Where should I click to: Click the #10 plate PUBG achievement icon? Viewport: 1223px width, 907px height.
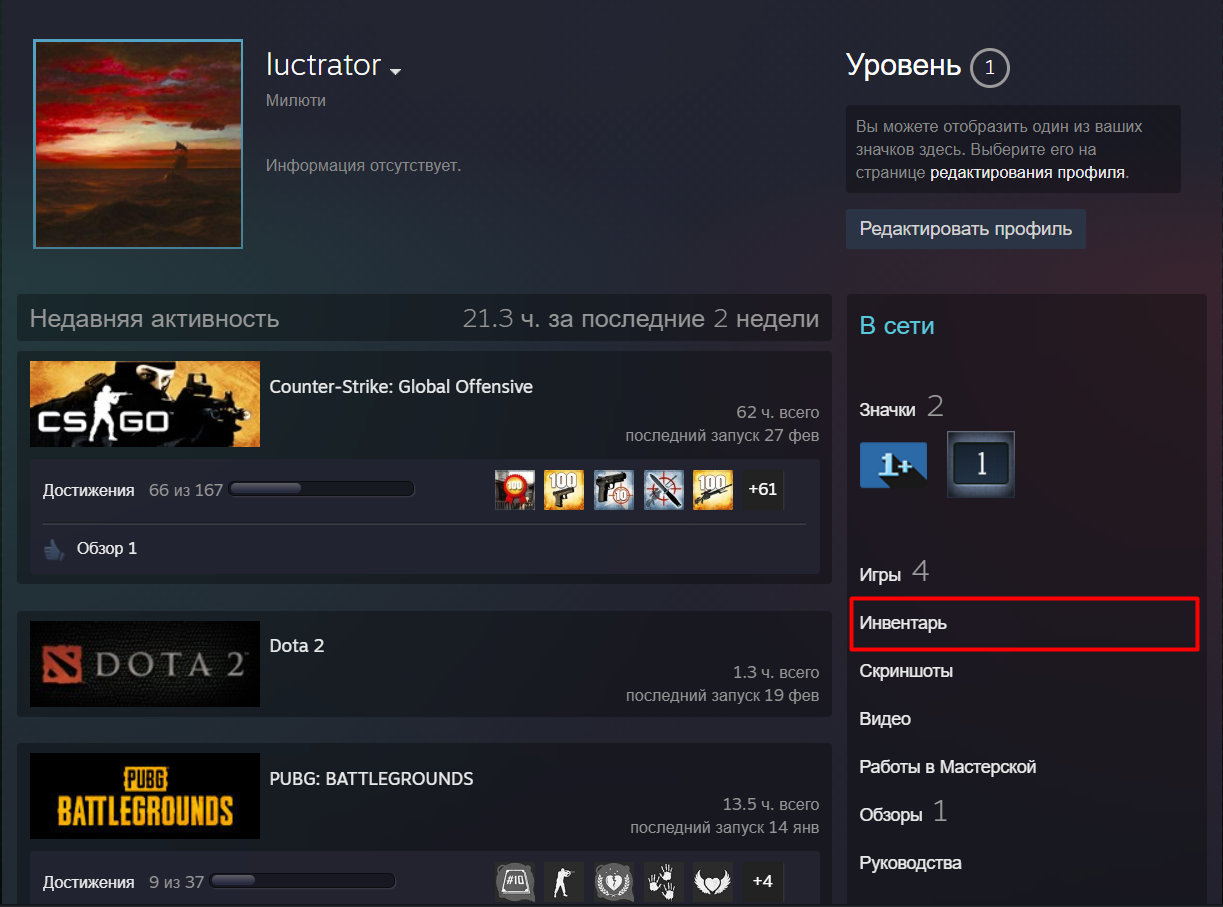(x=516, y=882)
